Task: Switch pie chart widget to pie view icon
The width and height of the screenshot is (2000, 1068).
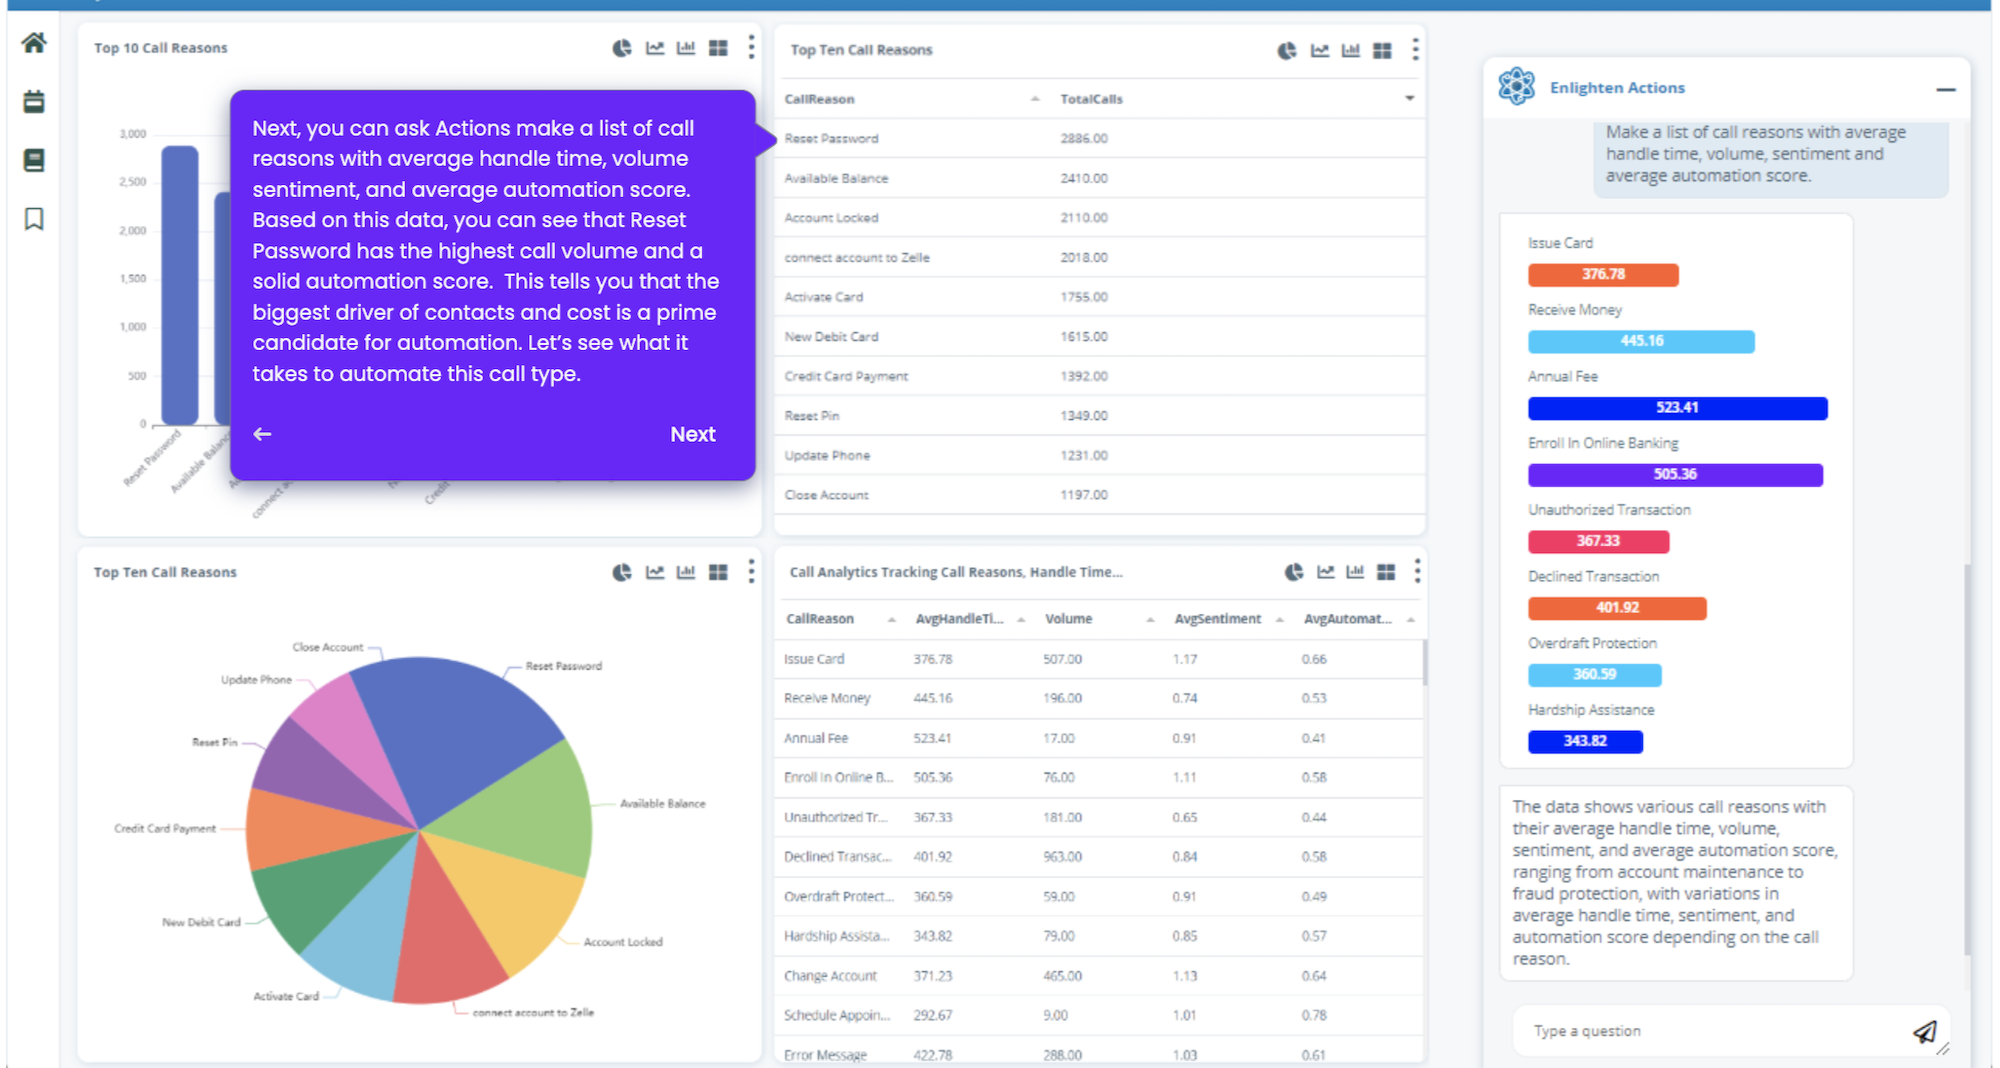Action: [x=622, y=572]
